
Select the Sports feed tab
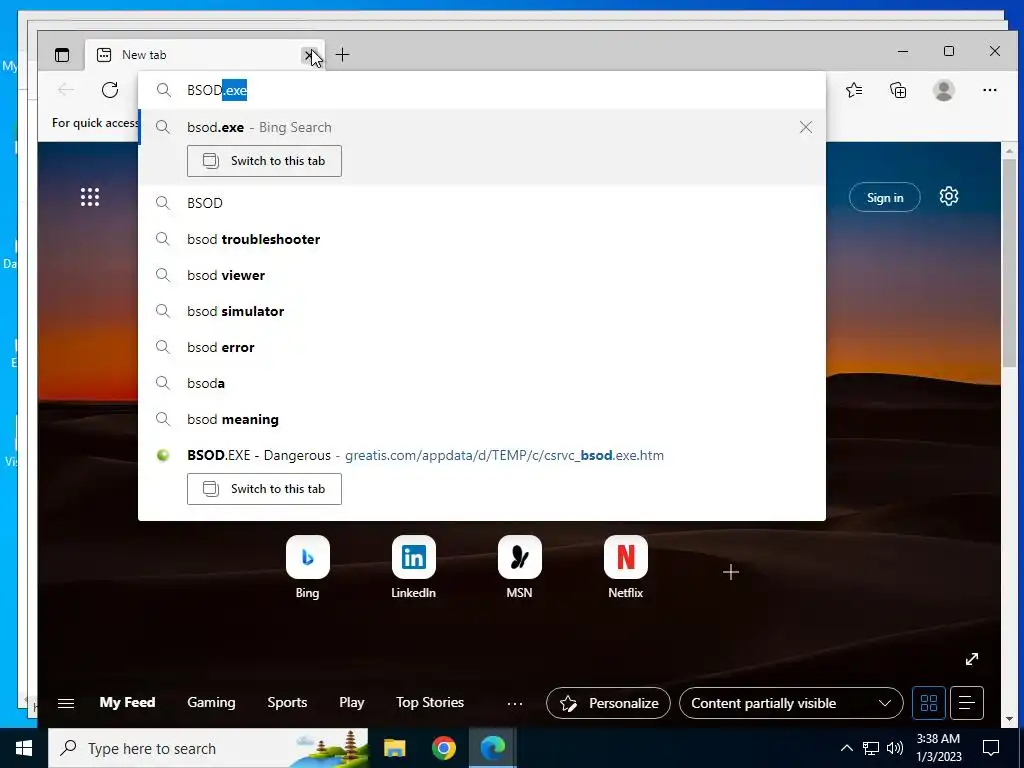[287, 703]
